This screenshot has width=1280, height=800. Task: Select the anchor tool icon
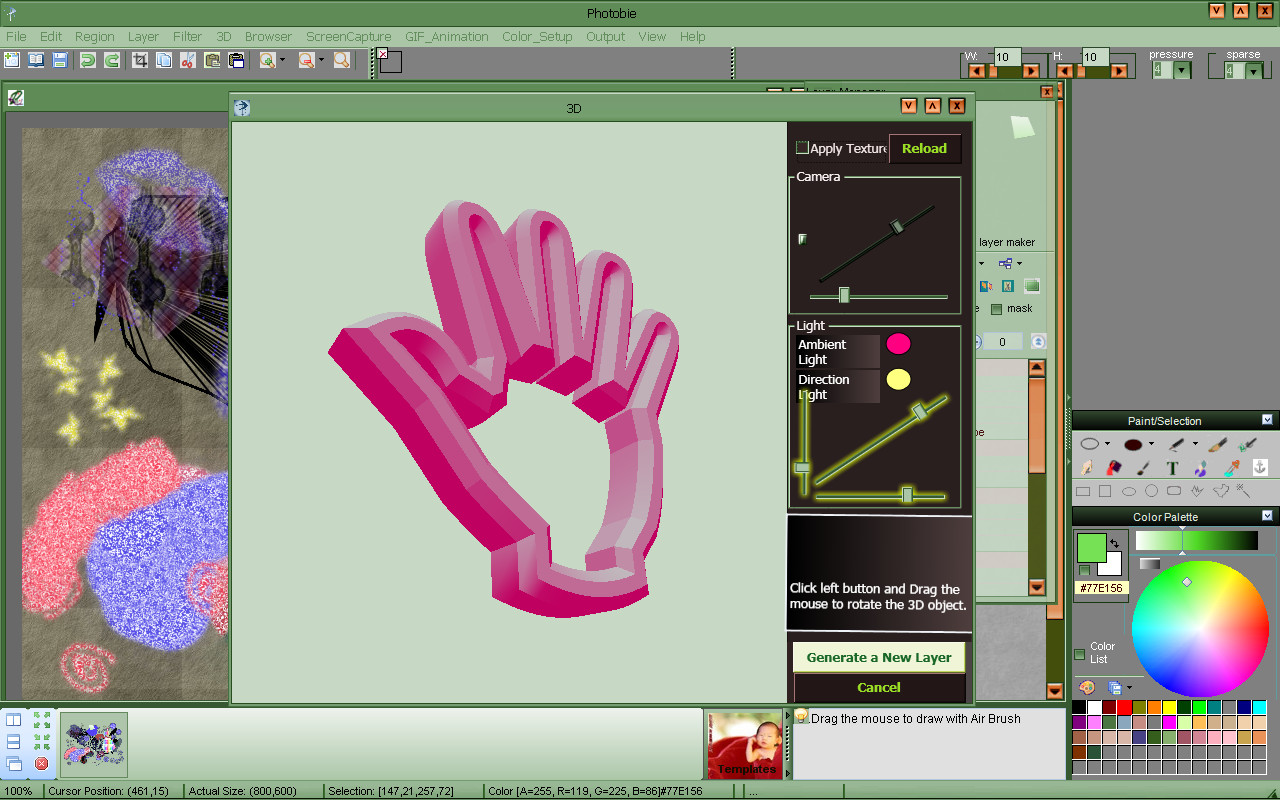[x=1260, y=467]
